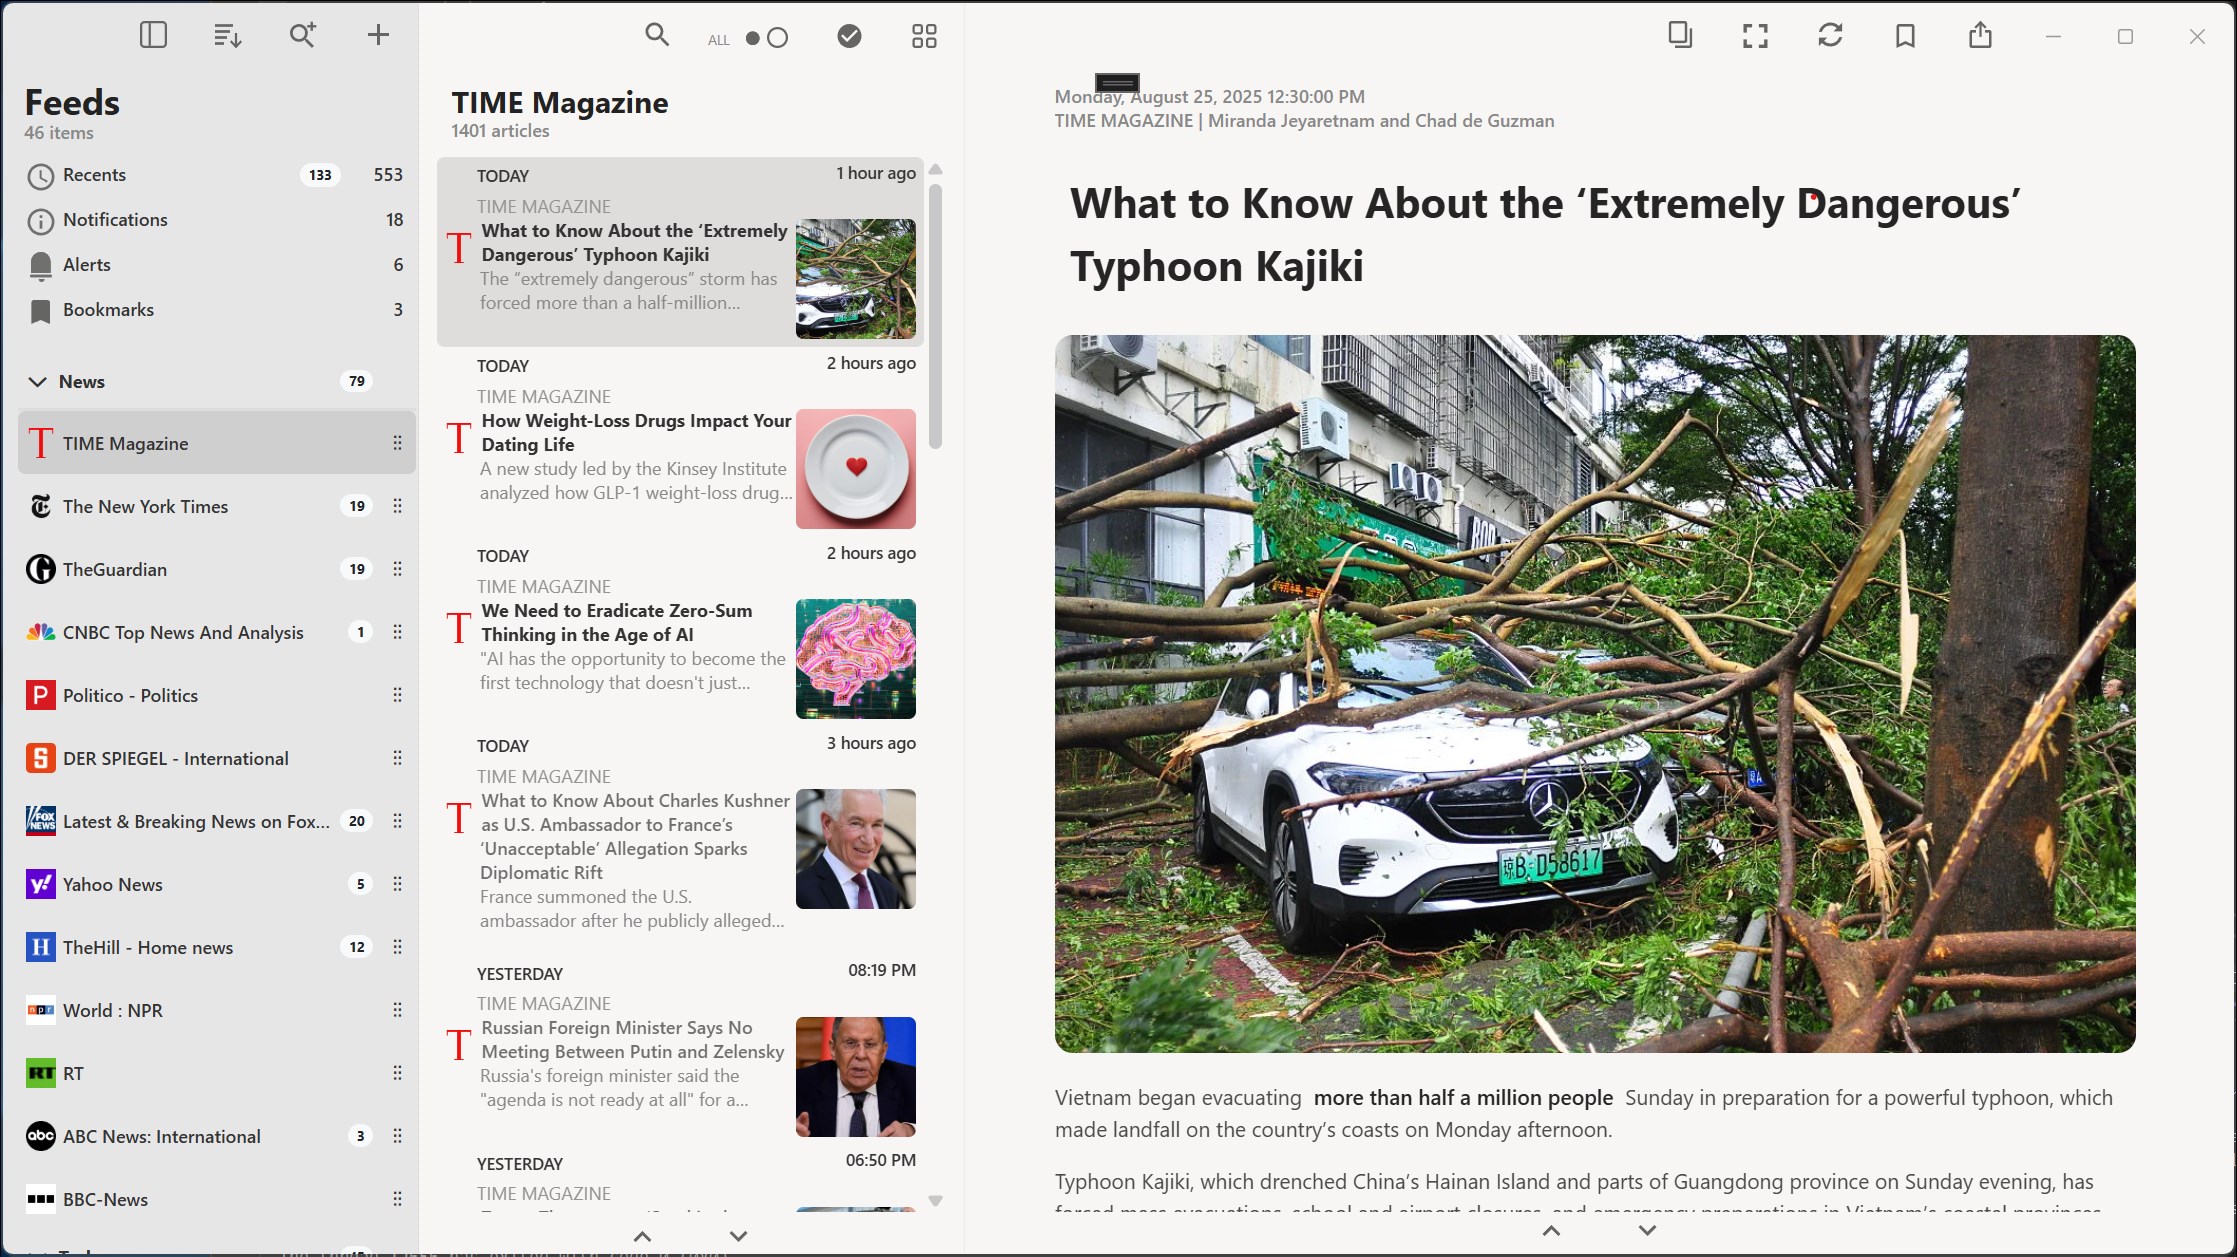Click drag handle beside TIME Magazine
2237x1257 pixels.
[x=397, y=443]
